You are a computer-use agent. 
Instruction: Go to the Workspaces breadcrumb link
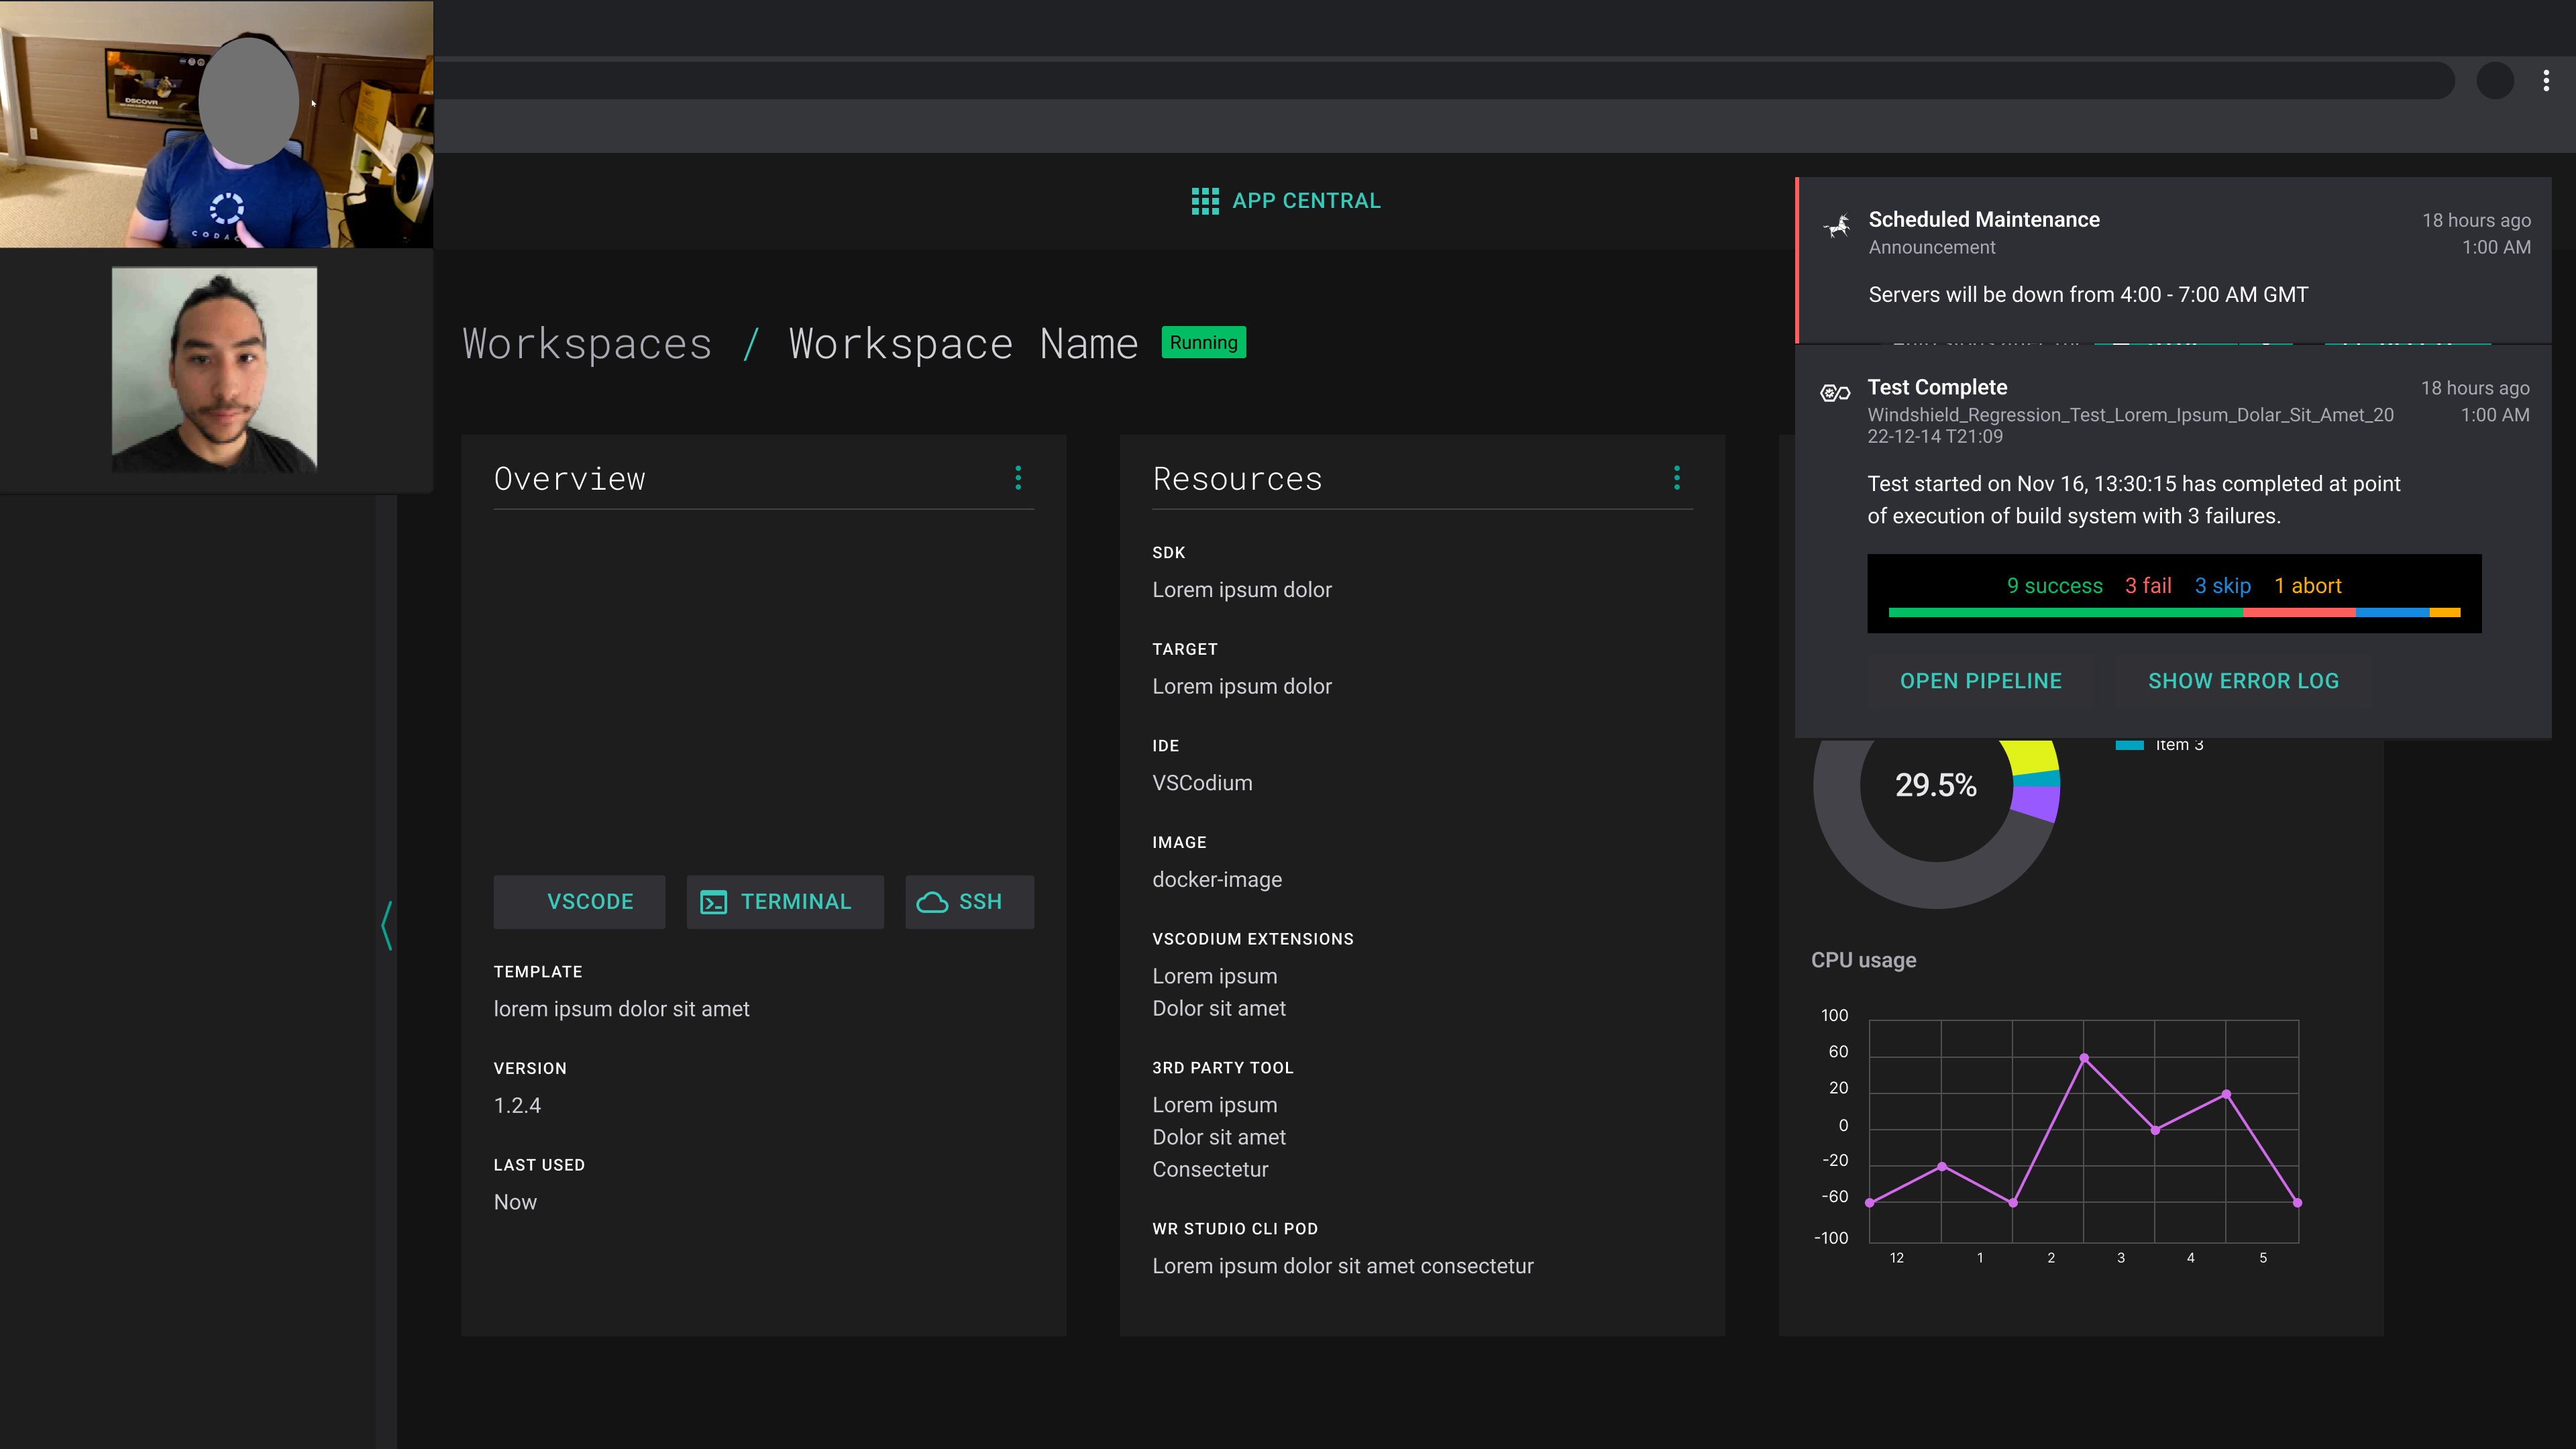pyautogui.click(x=587, y=344)
